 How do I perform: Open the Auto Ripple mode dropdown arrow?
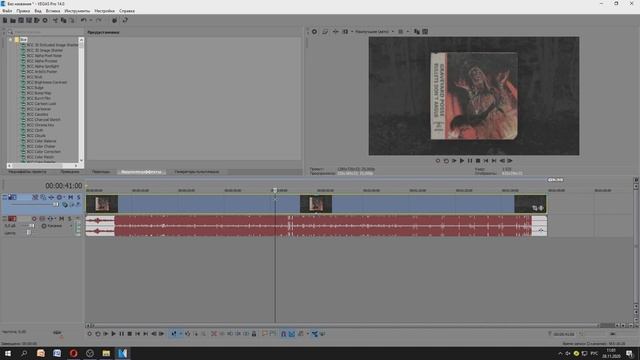coord(307,334)
